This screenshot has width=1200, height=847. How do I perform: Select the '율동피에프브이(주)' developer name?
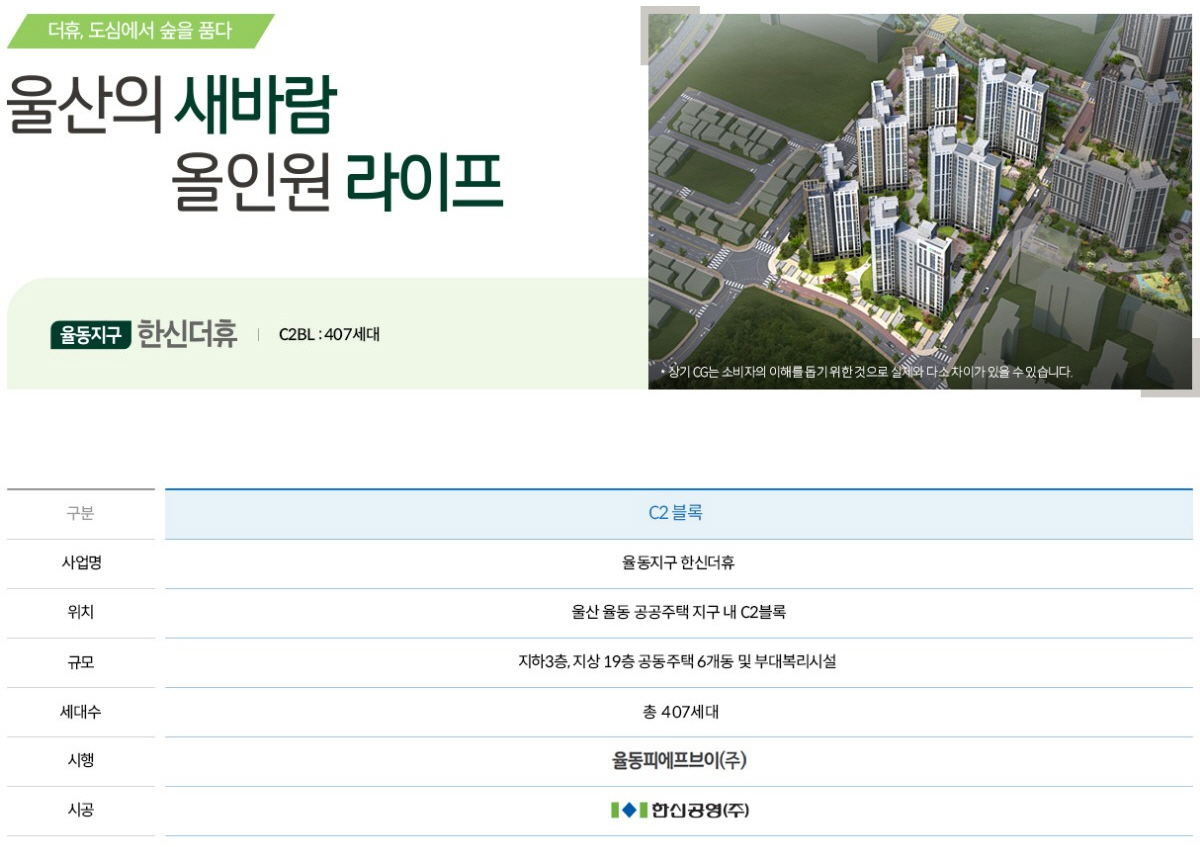pyautogui.click(x=679, y=761)
